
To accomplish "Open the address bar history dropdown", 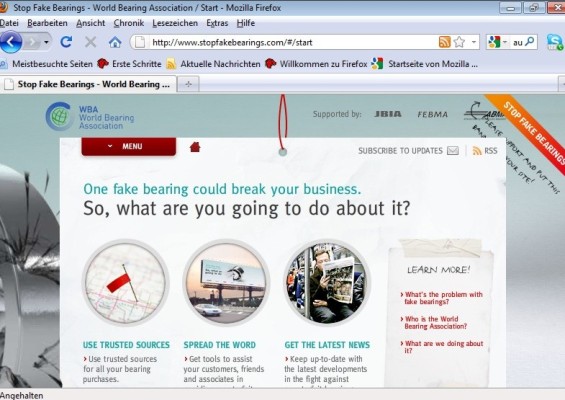I will [474, 42].
